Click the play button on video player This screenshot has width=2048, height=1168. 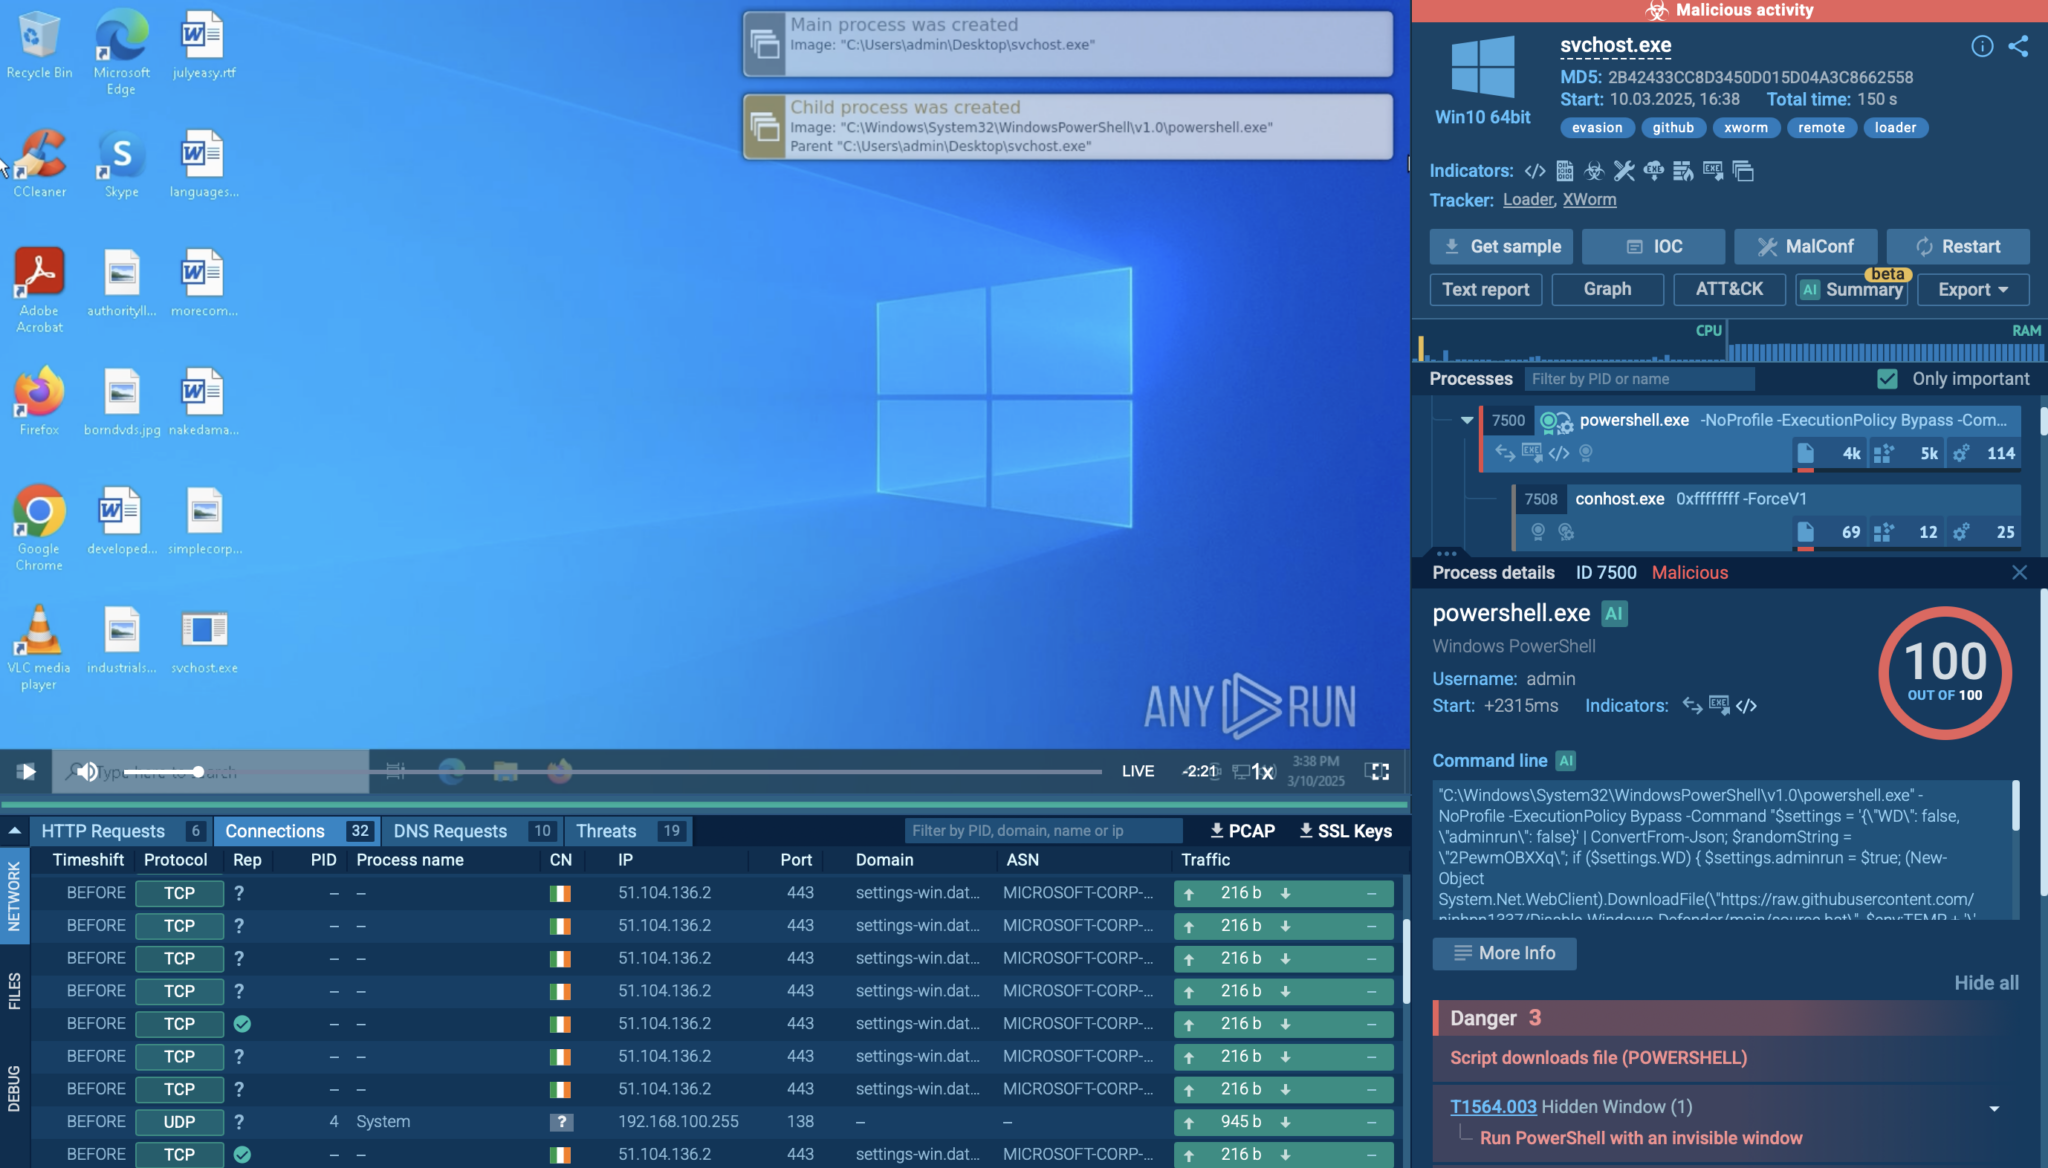26,771
